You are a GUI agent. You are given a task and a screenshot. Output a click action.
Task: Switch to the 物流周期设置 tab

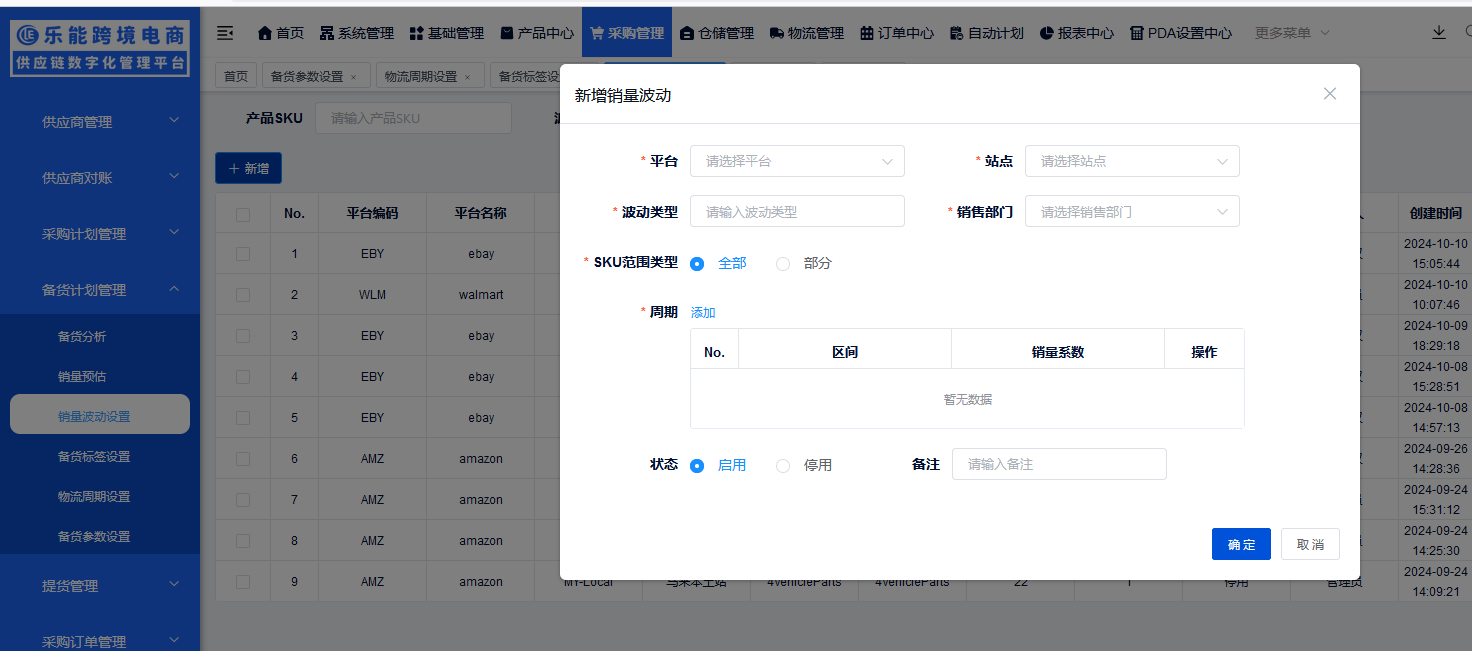(423, 75)
